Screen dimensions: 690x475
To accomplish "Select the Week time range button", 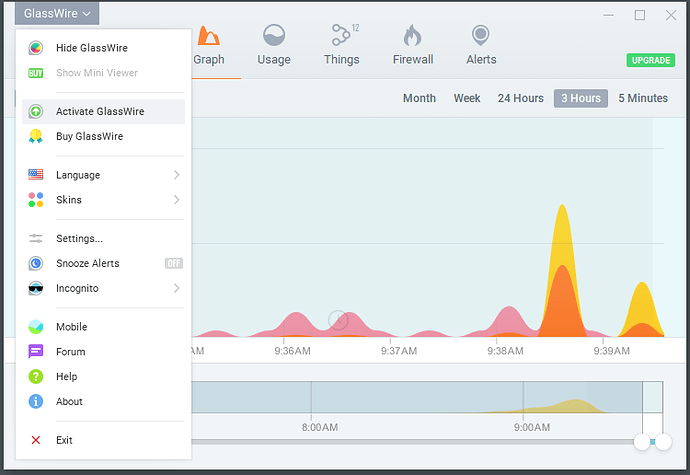I will tap(467, 98).
